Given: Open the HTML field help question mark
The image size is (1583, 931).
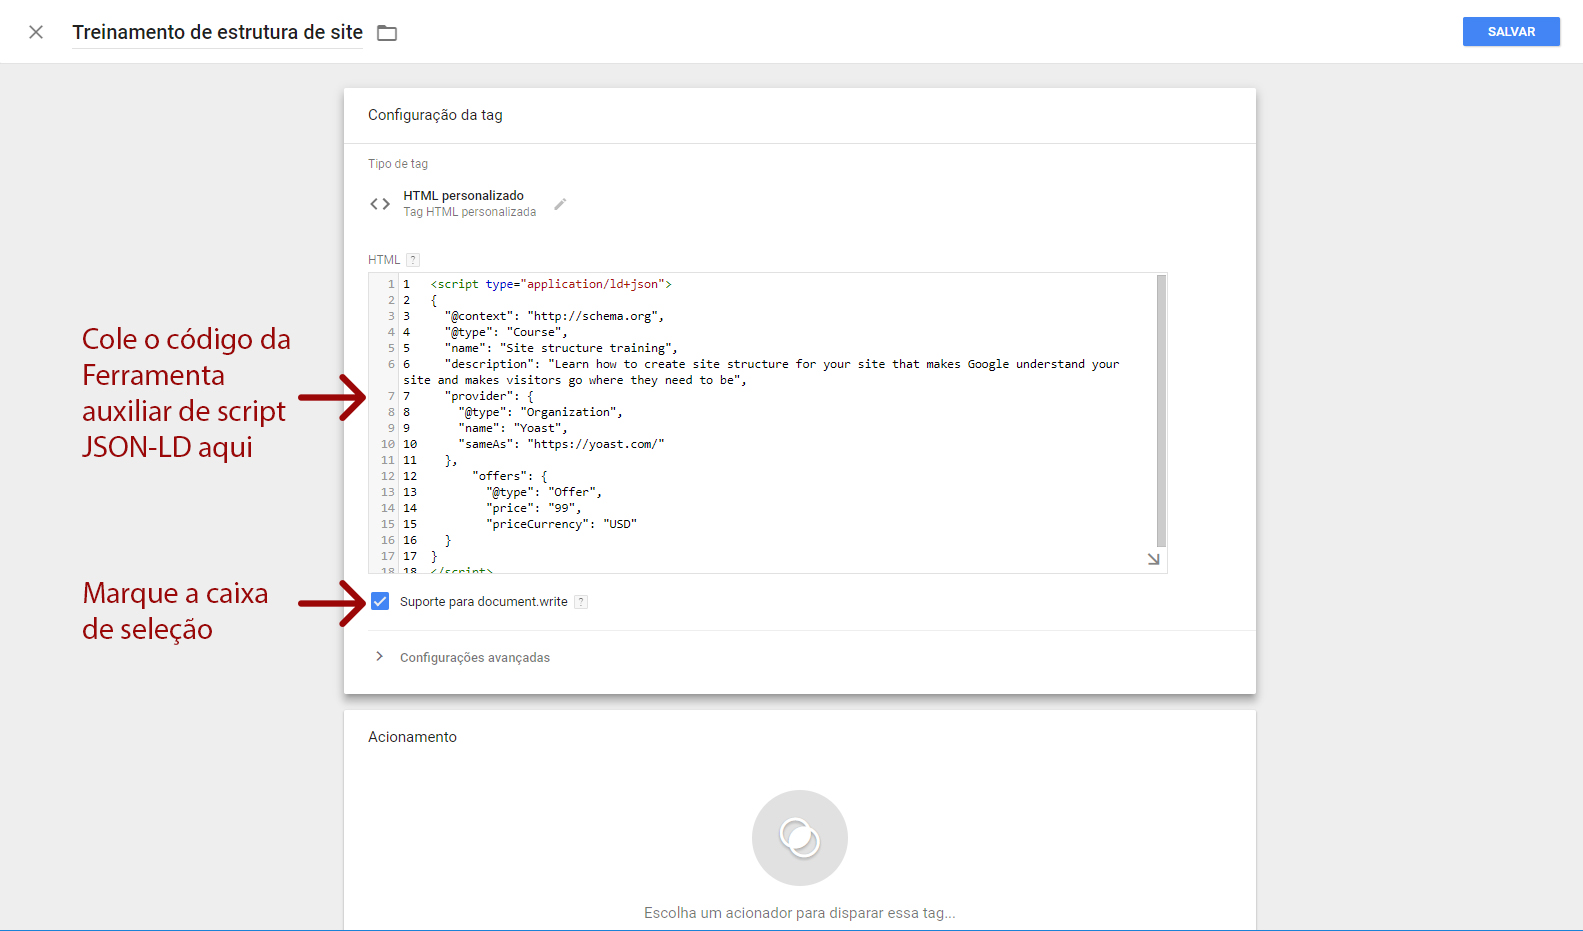Looking at the screenshot, I should point(413,260).
